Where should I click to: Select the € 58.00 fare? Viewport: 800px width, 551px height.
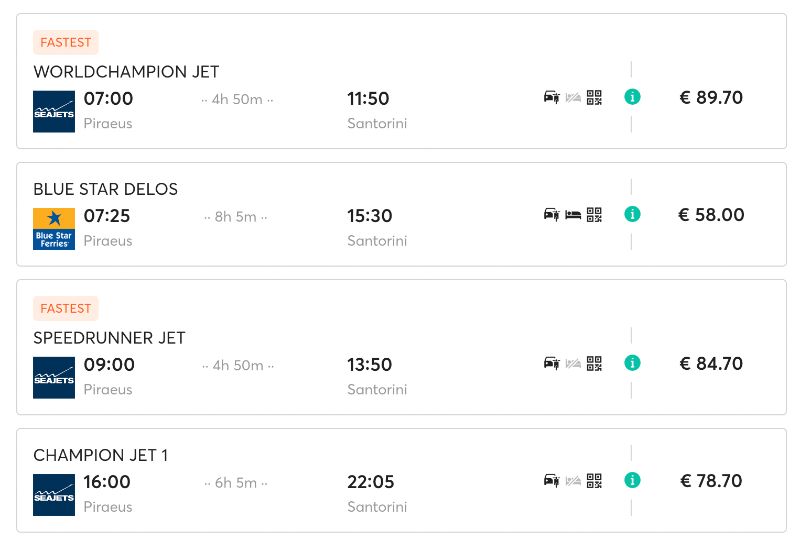click(711, 215)
